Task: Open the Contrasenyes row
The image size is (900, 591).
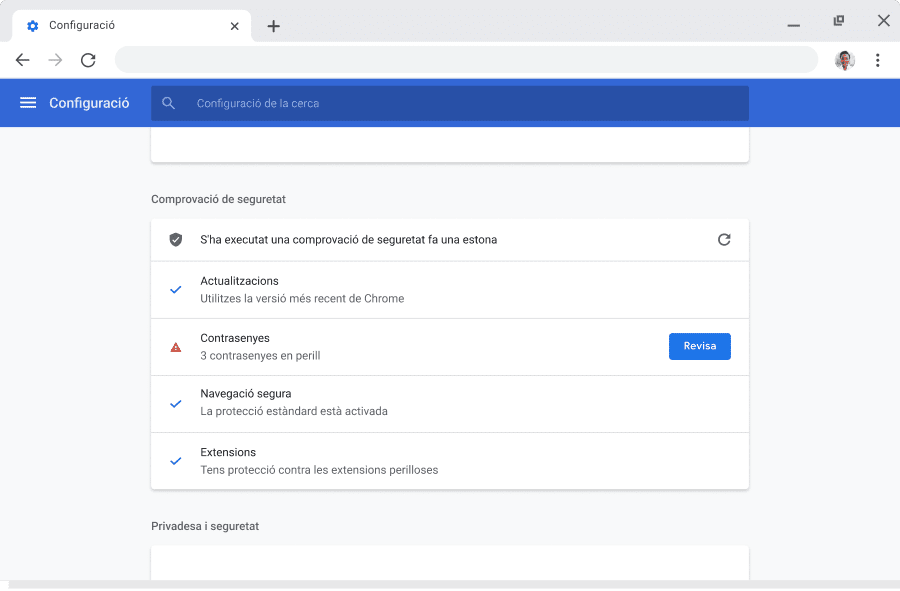Action: 449,347
